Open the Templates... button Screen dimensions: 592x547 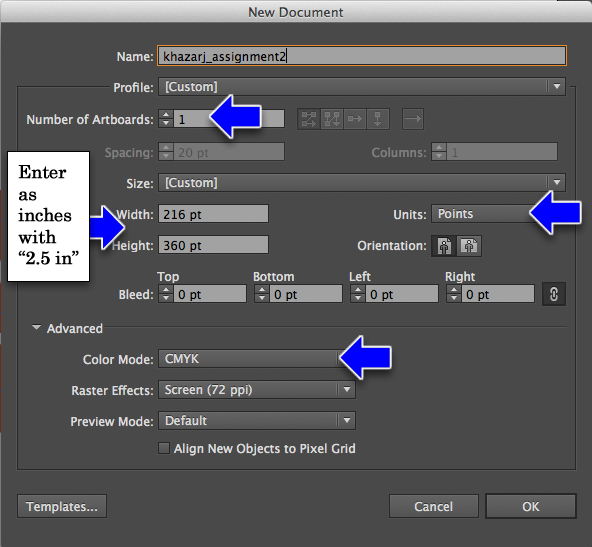[62, 506]
